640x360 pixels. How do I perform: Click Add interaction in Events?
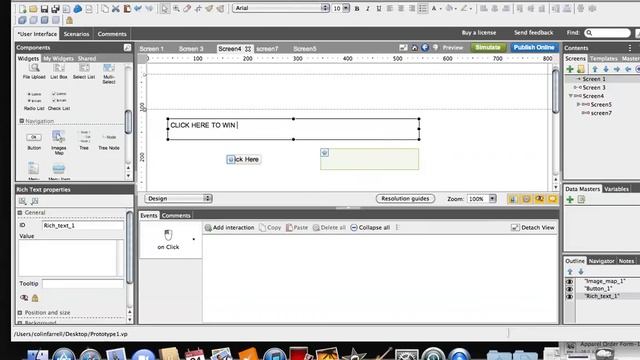(229, 227)
